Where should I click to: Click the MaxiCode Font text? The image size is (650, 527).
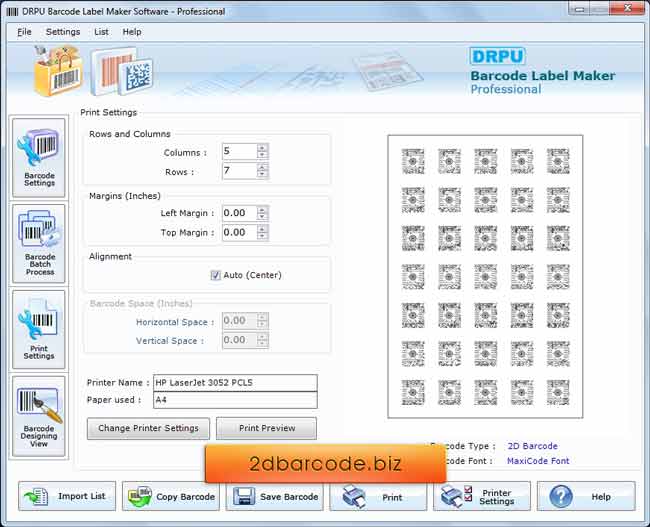pyautogui.click(x=538, y=461)
